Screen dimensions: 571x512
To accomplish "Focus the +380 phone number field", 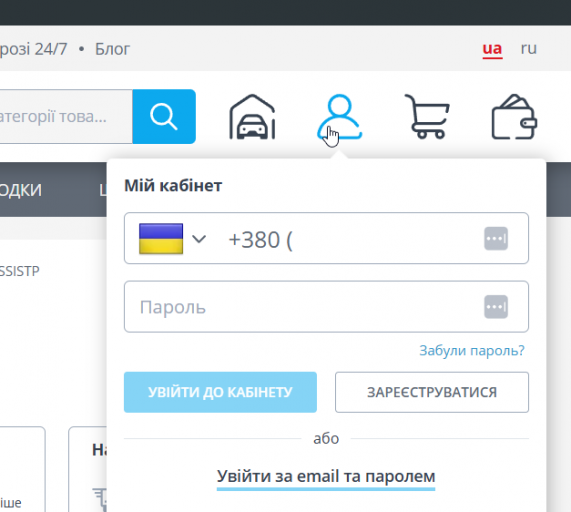I will [326, 238].
